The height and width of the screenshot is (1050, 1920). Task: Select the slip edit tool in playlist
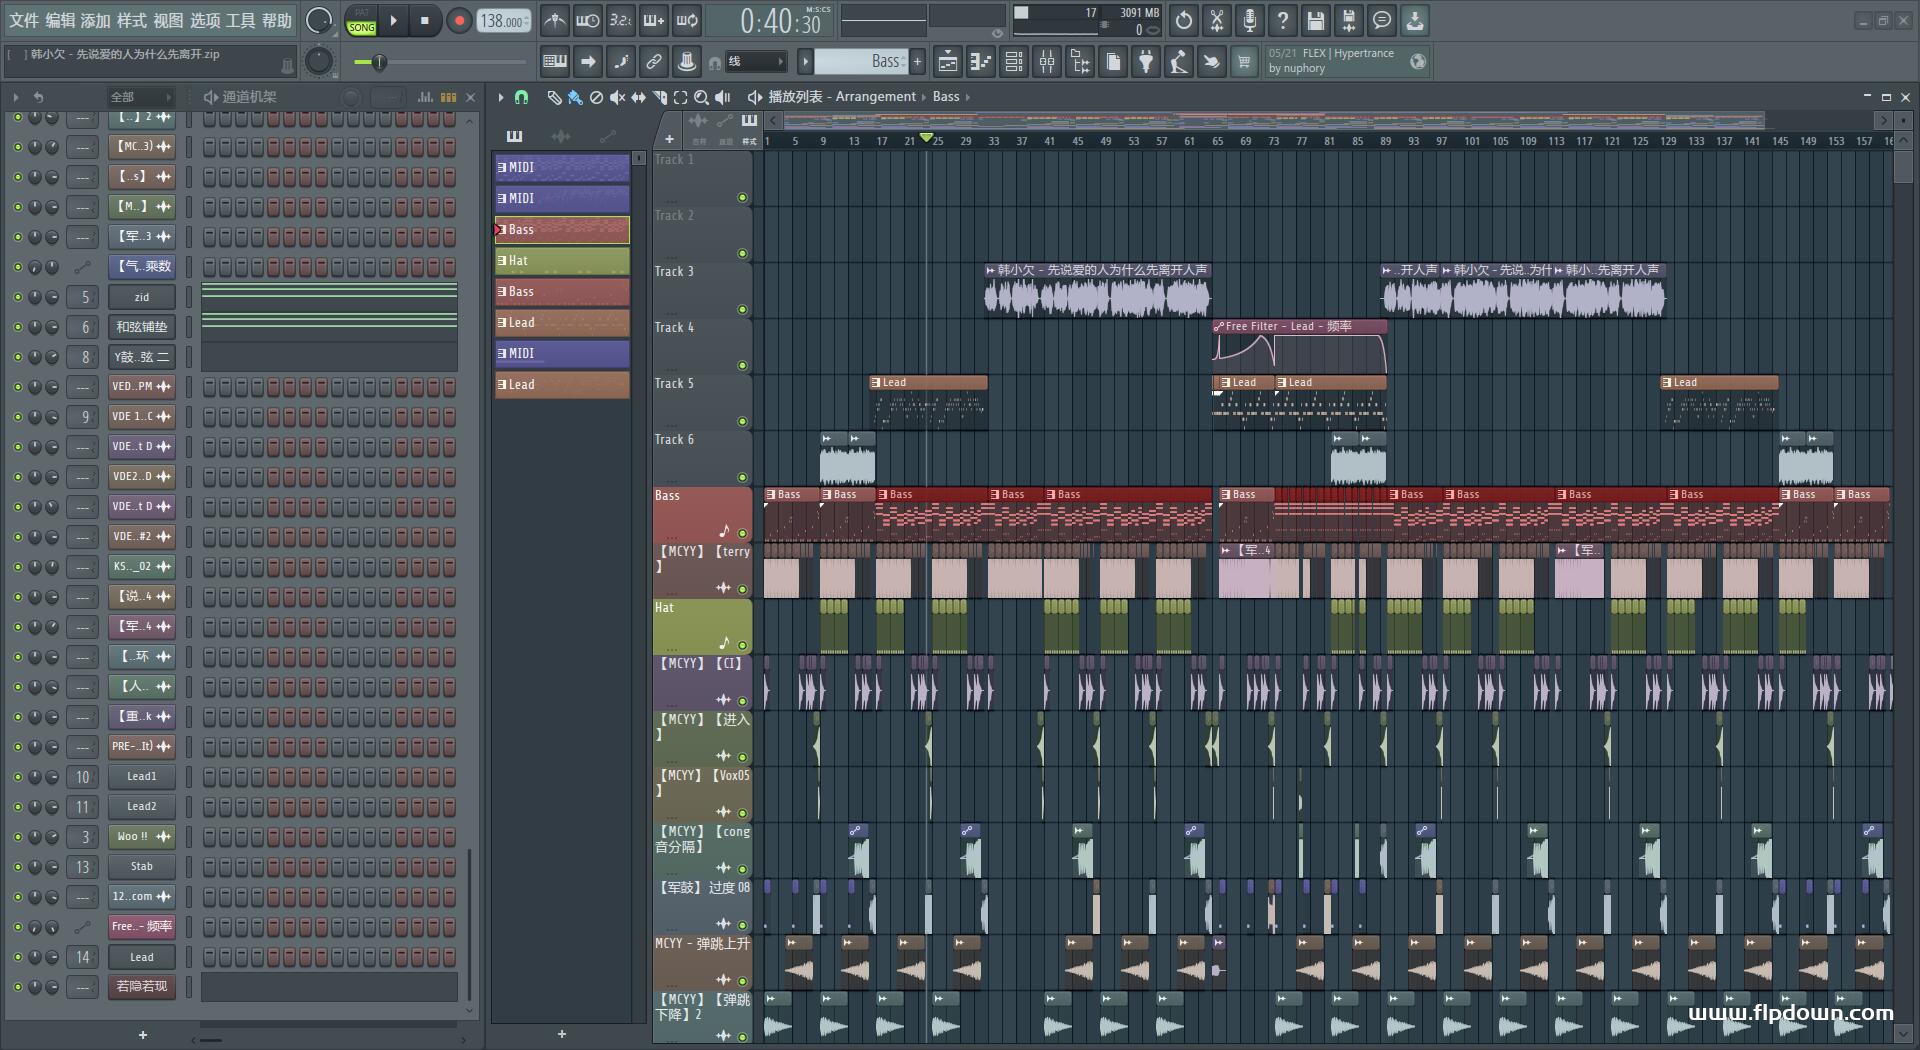[638, 97]
